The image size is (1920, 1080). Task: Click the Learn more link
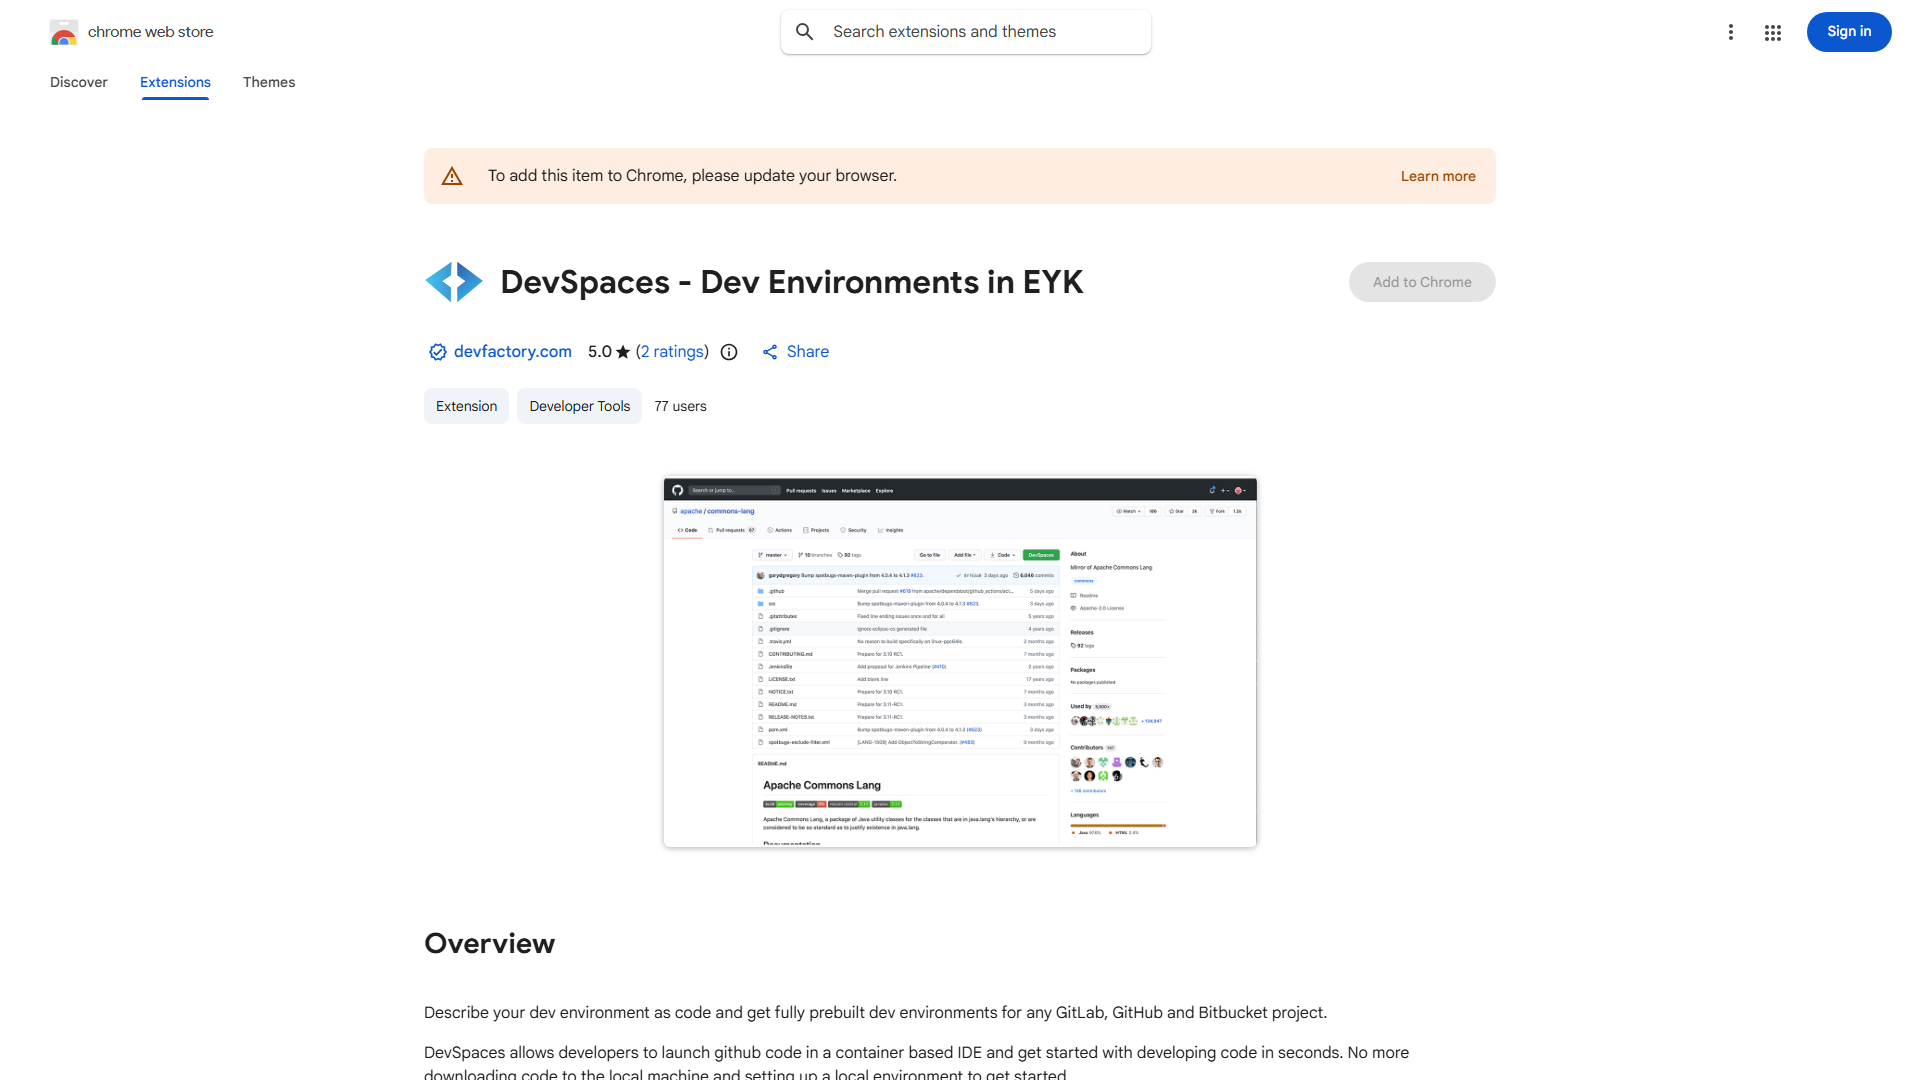coord(1438,176)
